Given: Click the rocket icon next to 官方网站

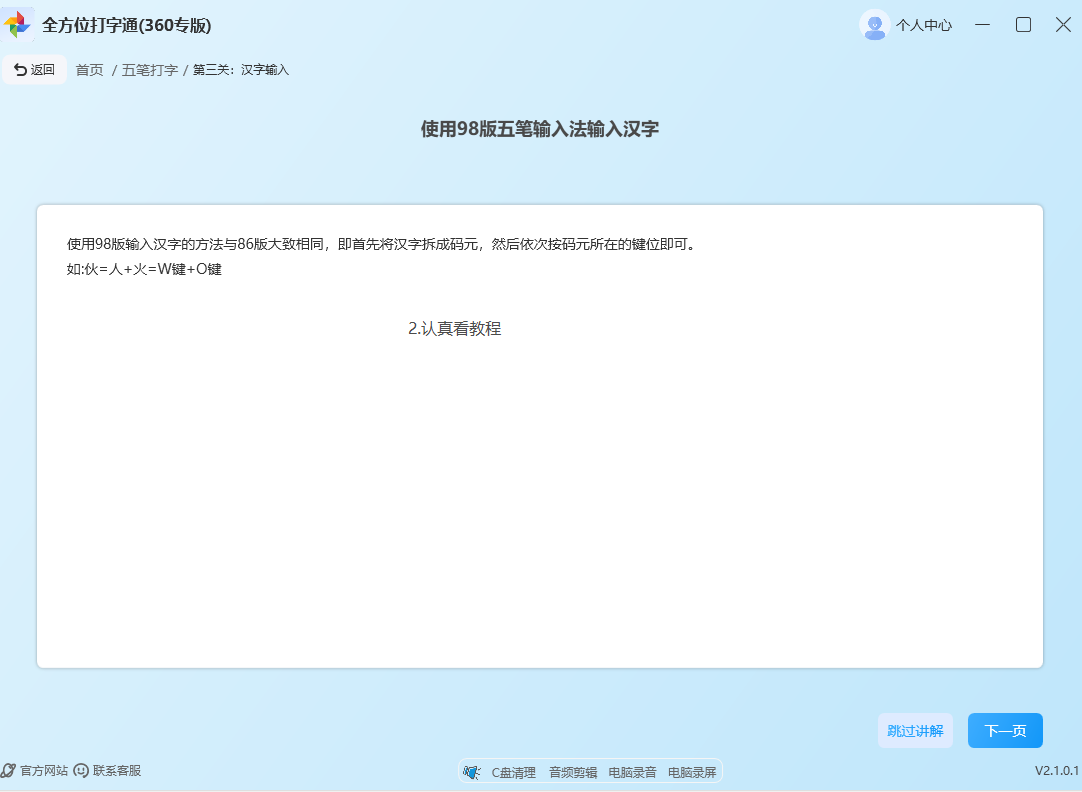Looking at the screenshot, I should pos(10,771).
